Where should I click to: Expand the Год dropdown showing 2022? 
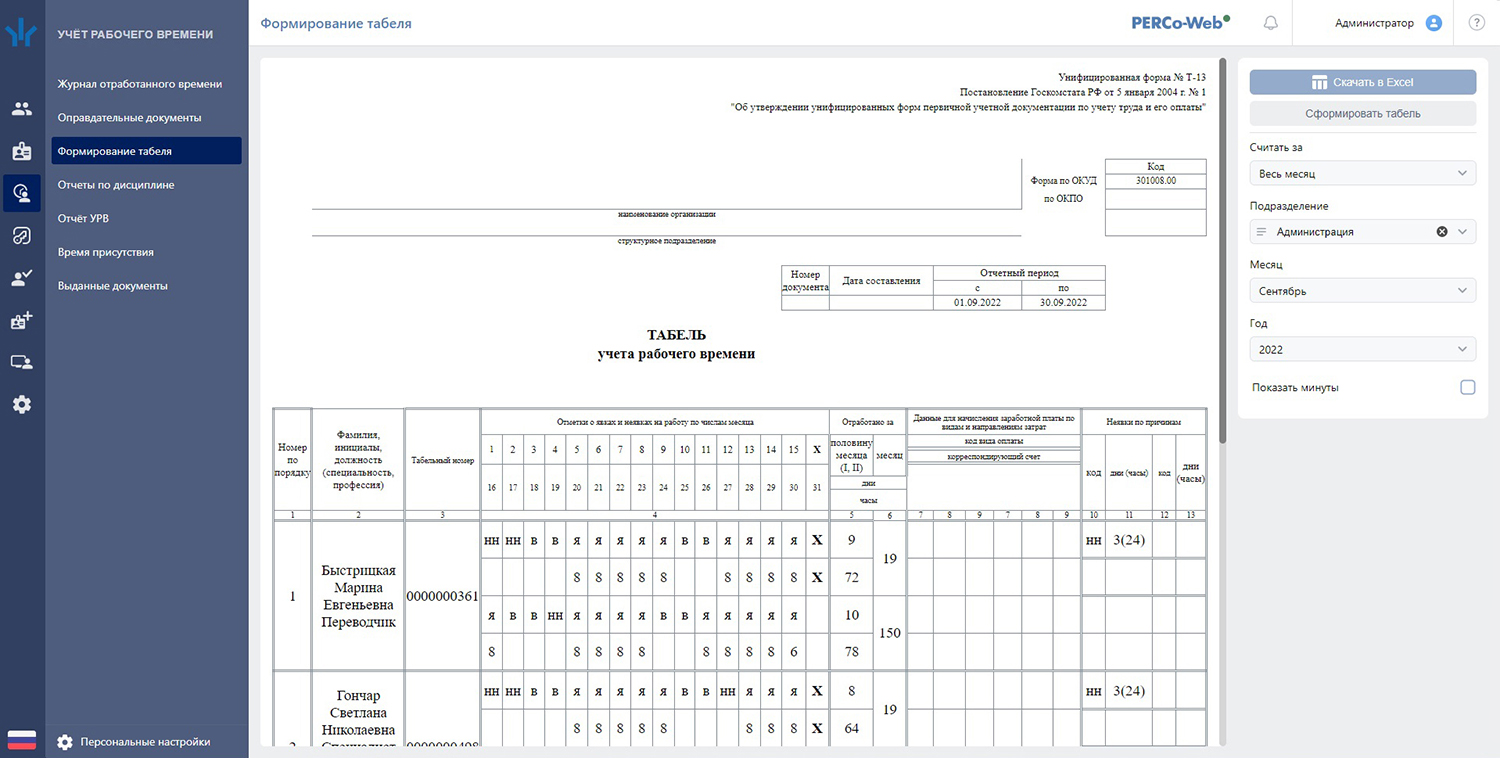1363,349
